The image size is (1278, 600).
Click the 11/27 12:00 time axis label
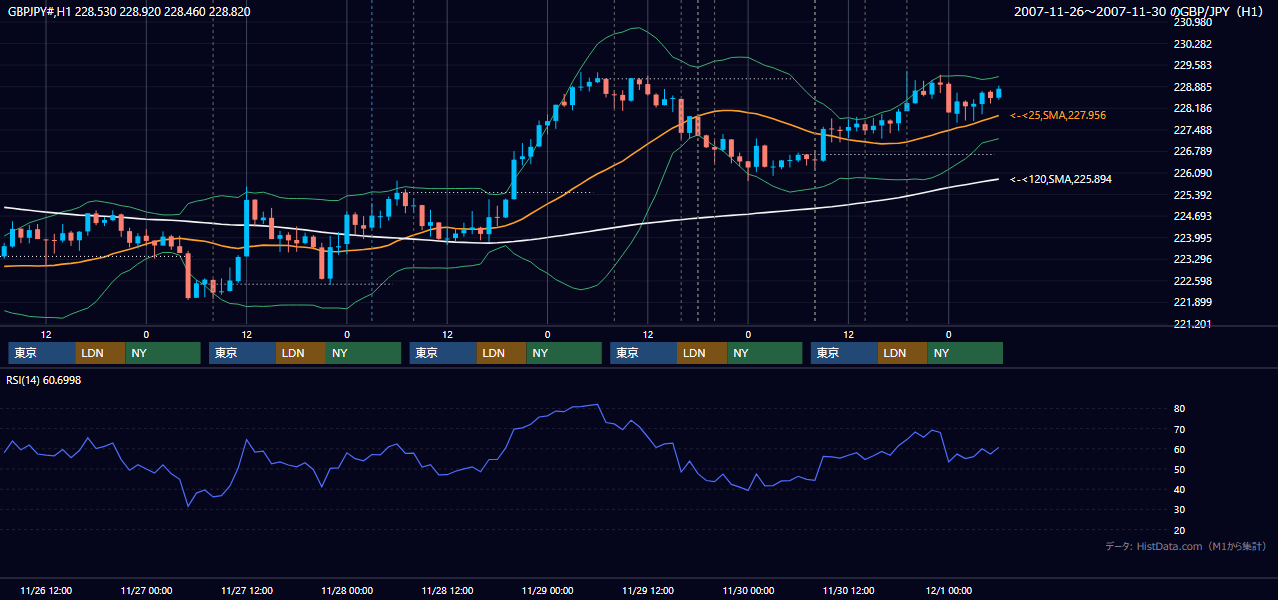coord(246,590)
